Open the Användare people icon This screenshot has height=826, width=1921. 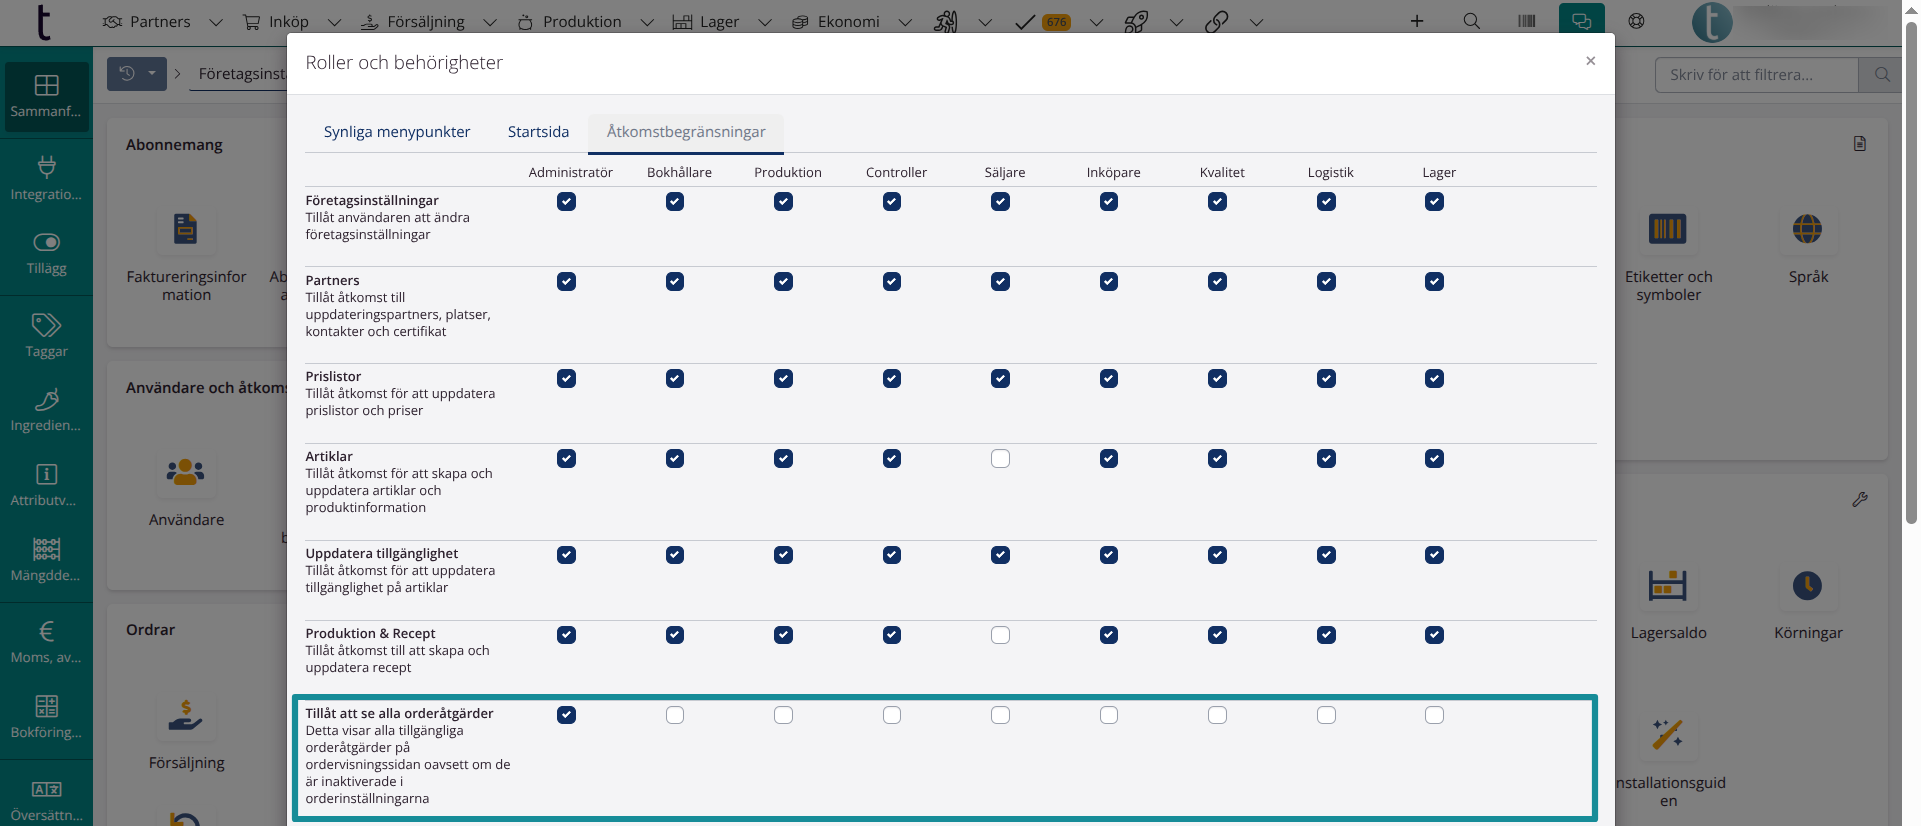(x=186, y=472)
